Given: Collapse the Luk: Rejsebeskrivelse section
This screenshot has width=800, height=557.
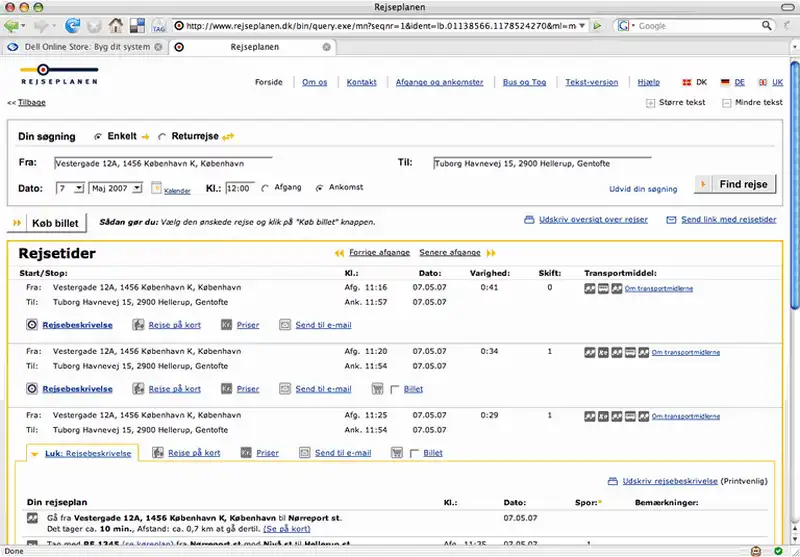Looking at the screenshot, I should coord(82,453).
